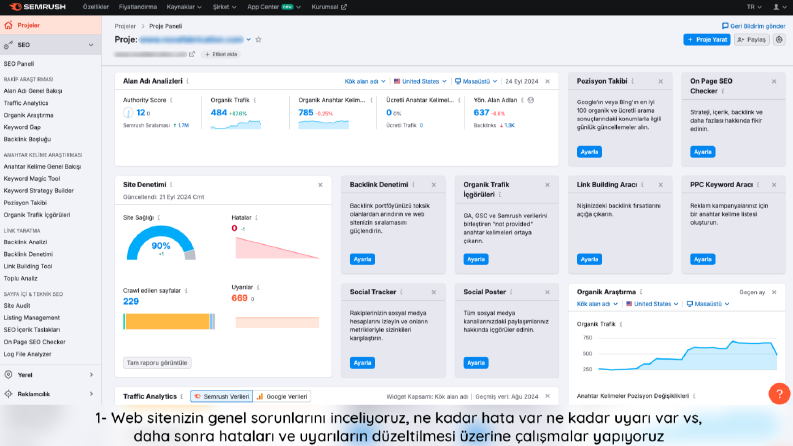The width and height of the screenshot is (793, 446).
Task: Click Ayarla in Backlink Denetimi widget
Action: [x=362, y=259]
